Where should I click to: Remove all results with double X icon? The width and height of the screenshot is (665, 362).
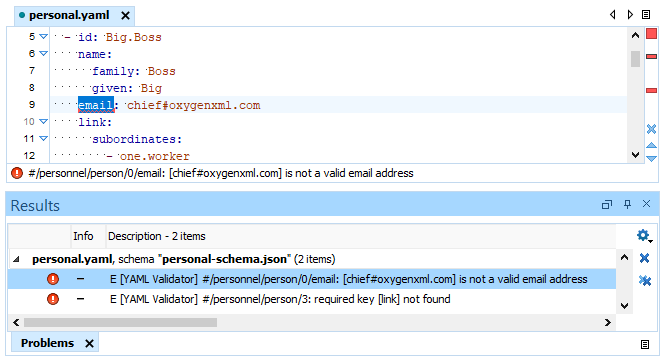click(x=645, y=280)
